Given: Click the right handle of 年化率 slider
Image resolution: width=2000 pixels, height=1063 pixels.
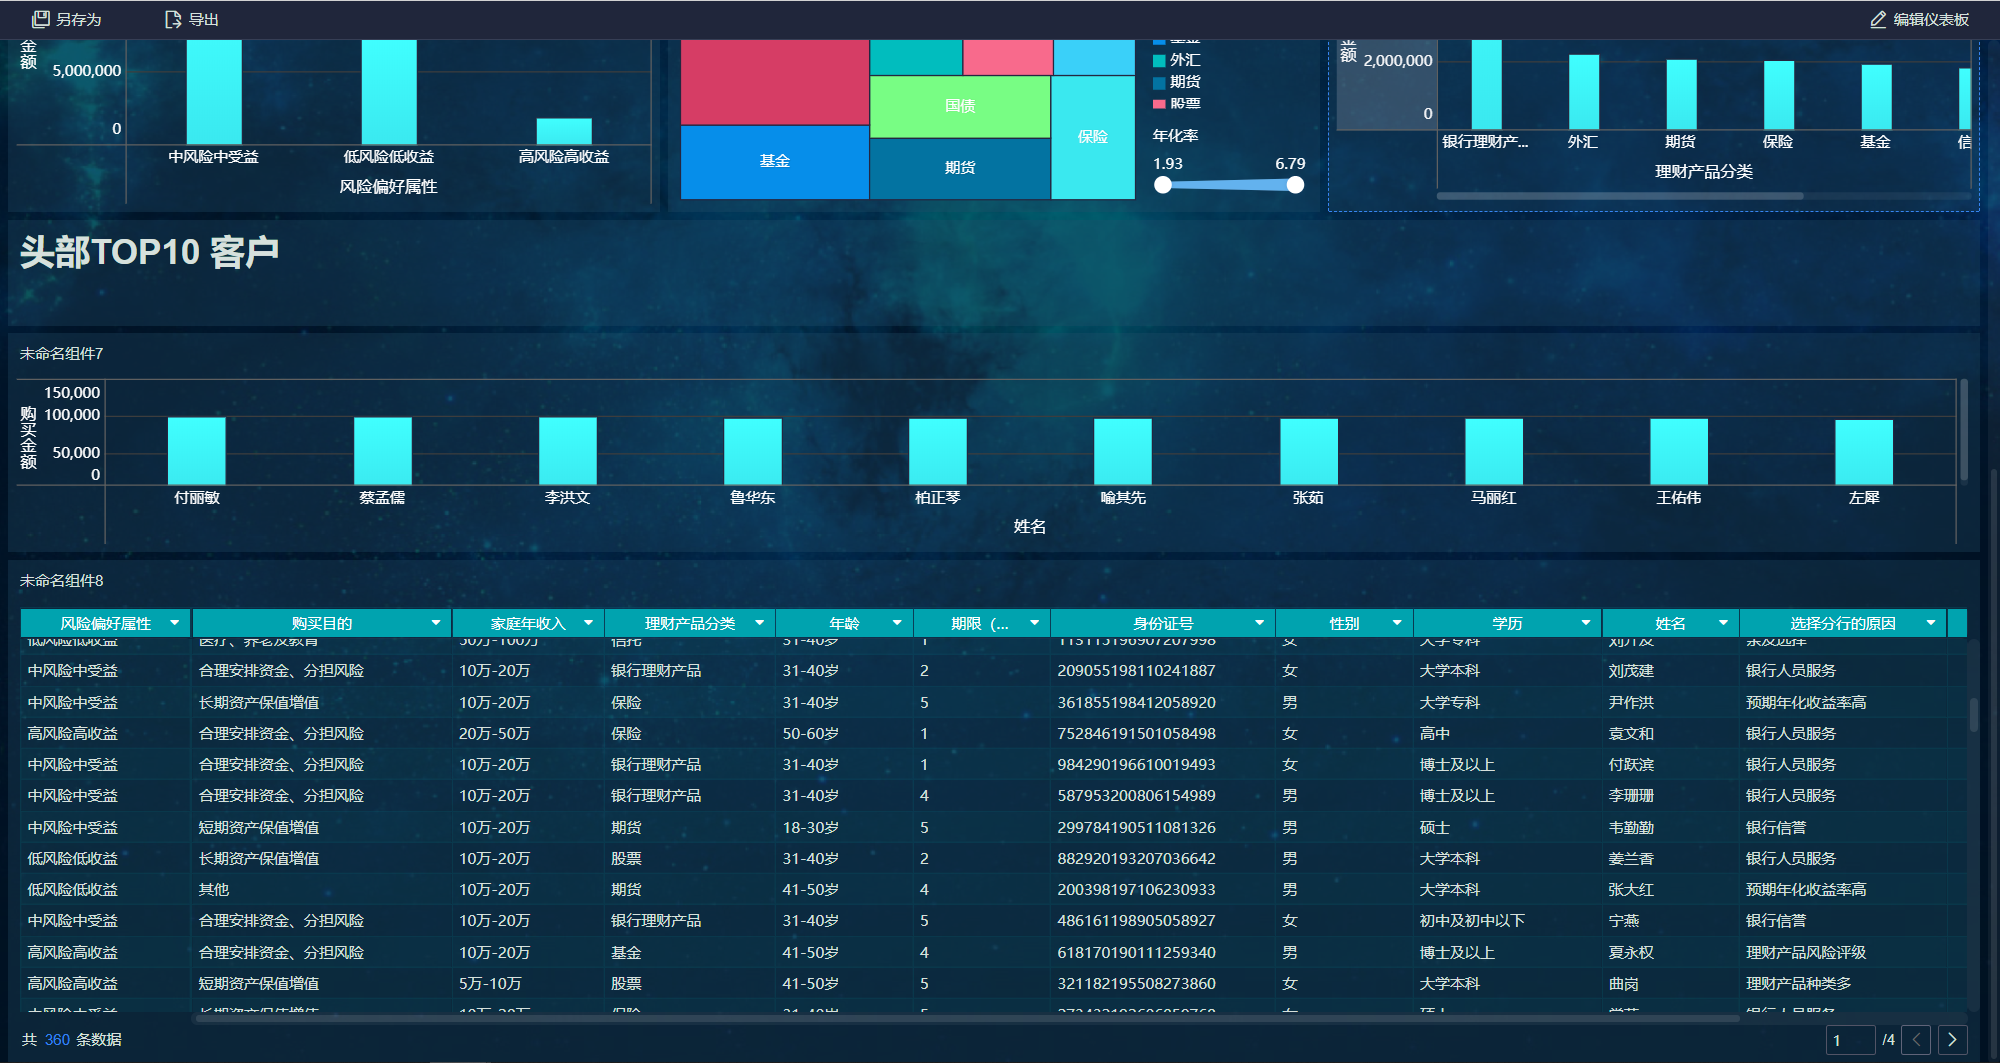Looking at the screenshot, I should 1295,185.
